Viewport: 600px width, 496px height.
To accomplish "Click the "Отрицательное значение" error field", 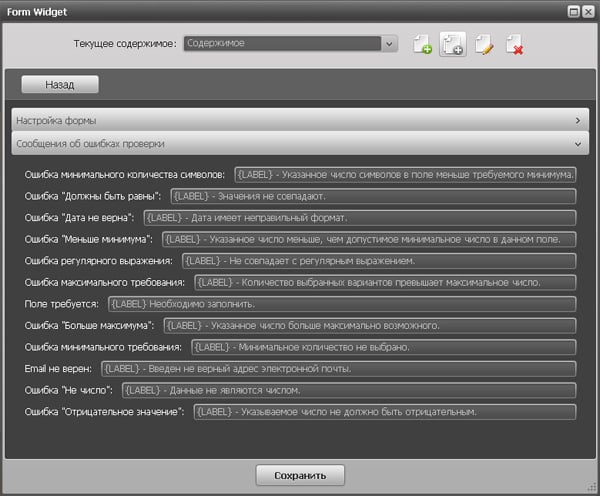I will click(x=384, y=412).
